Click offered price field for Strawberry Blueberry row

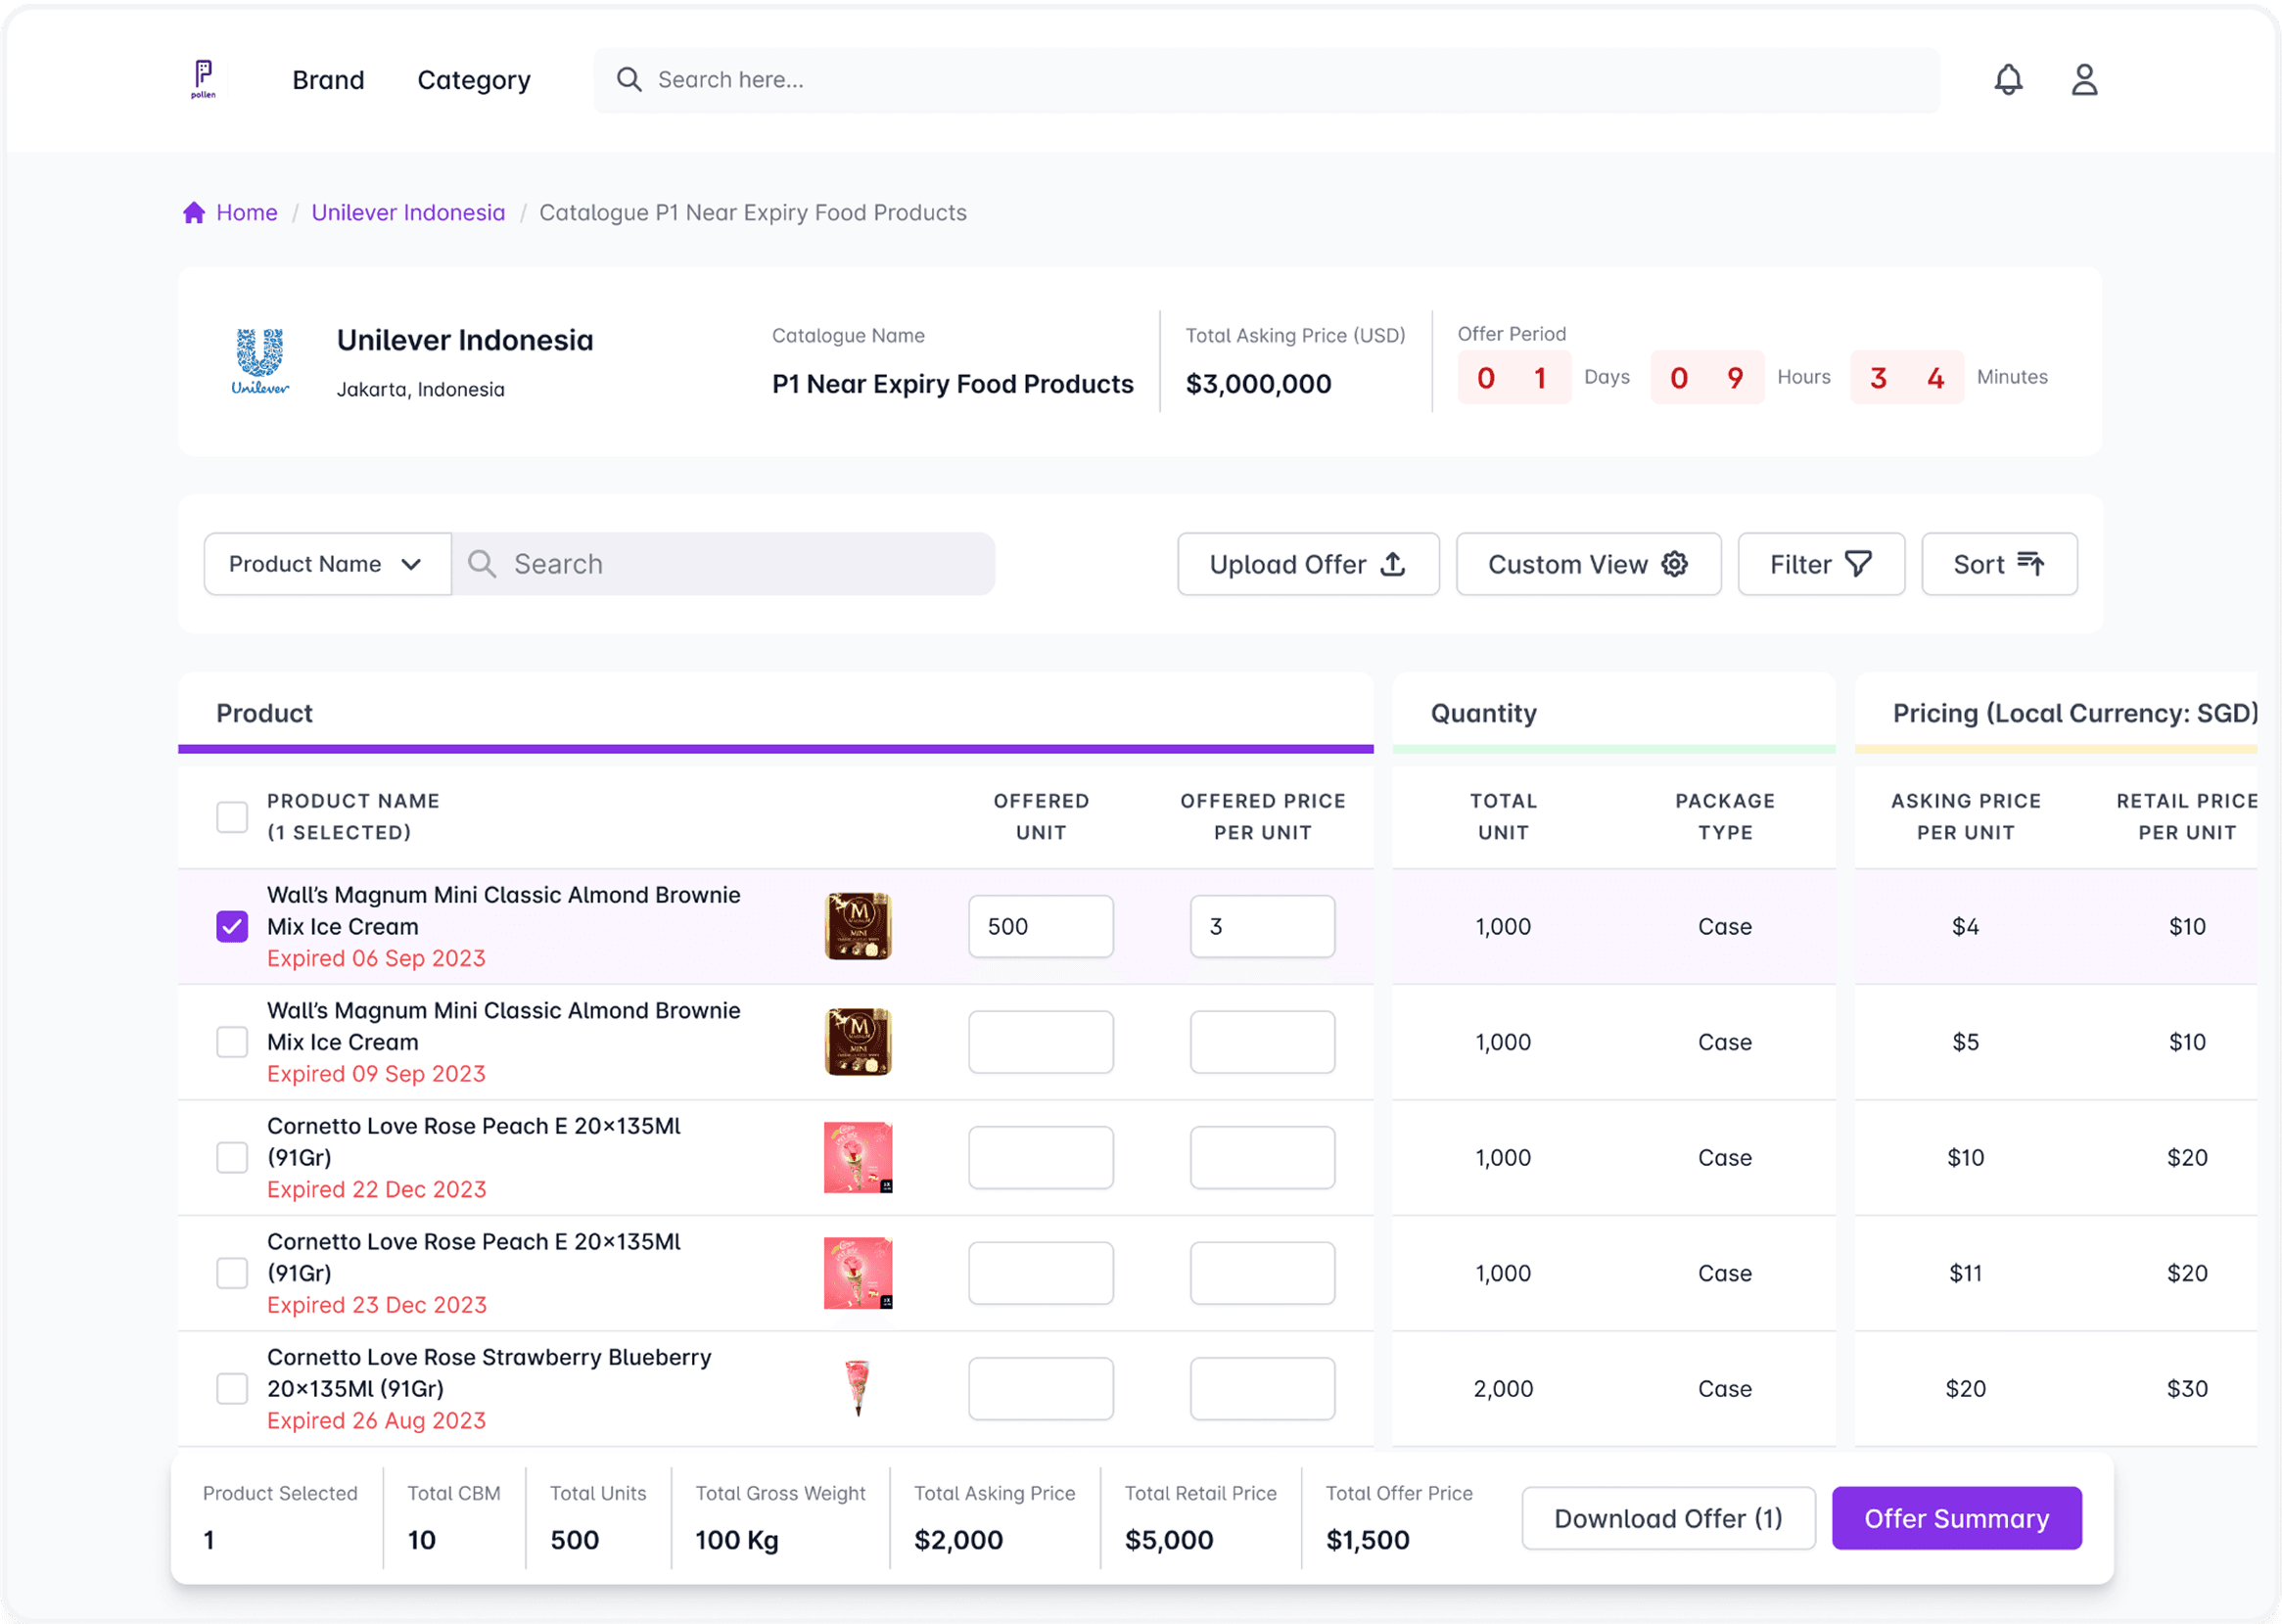(1262, 1389)
